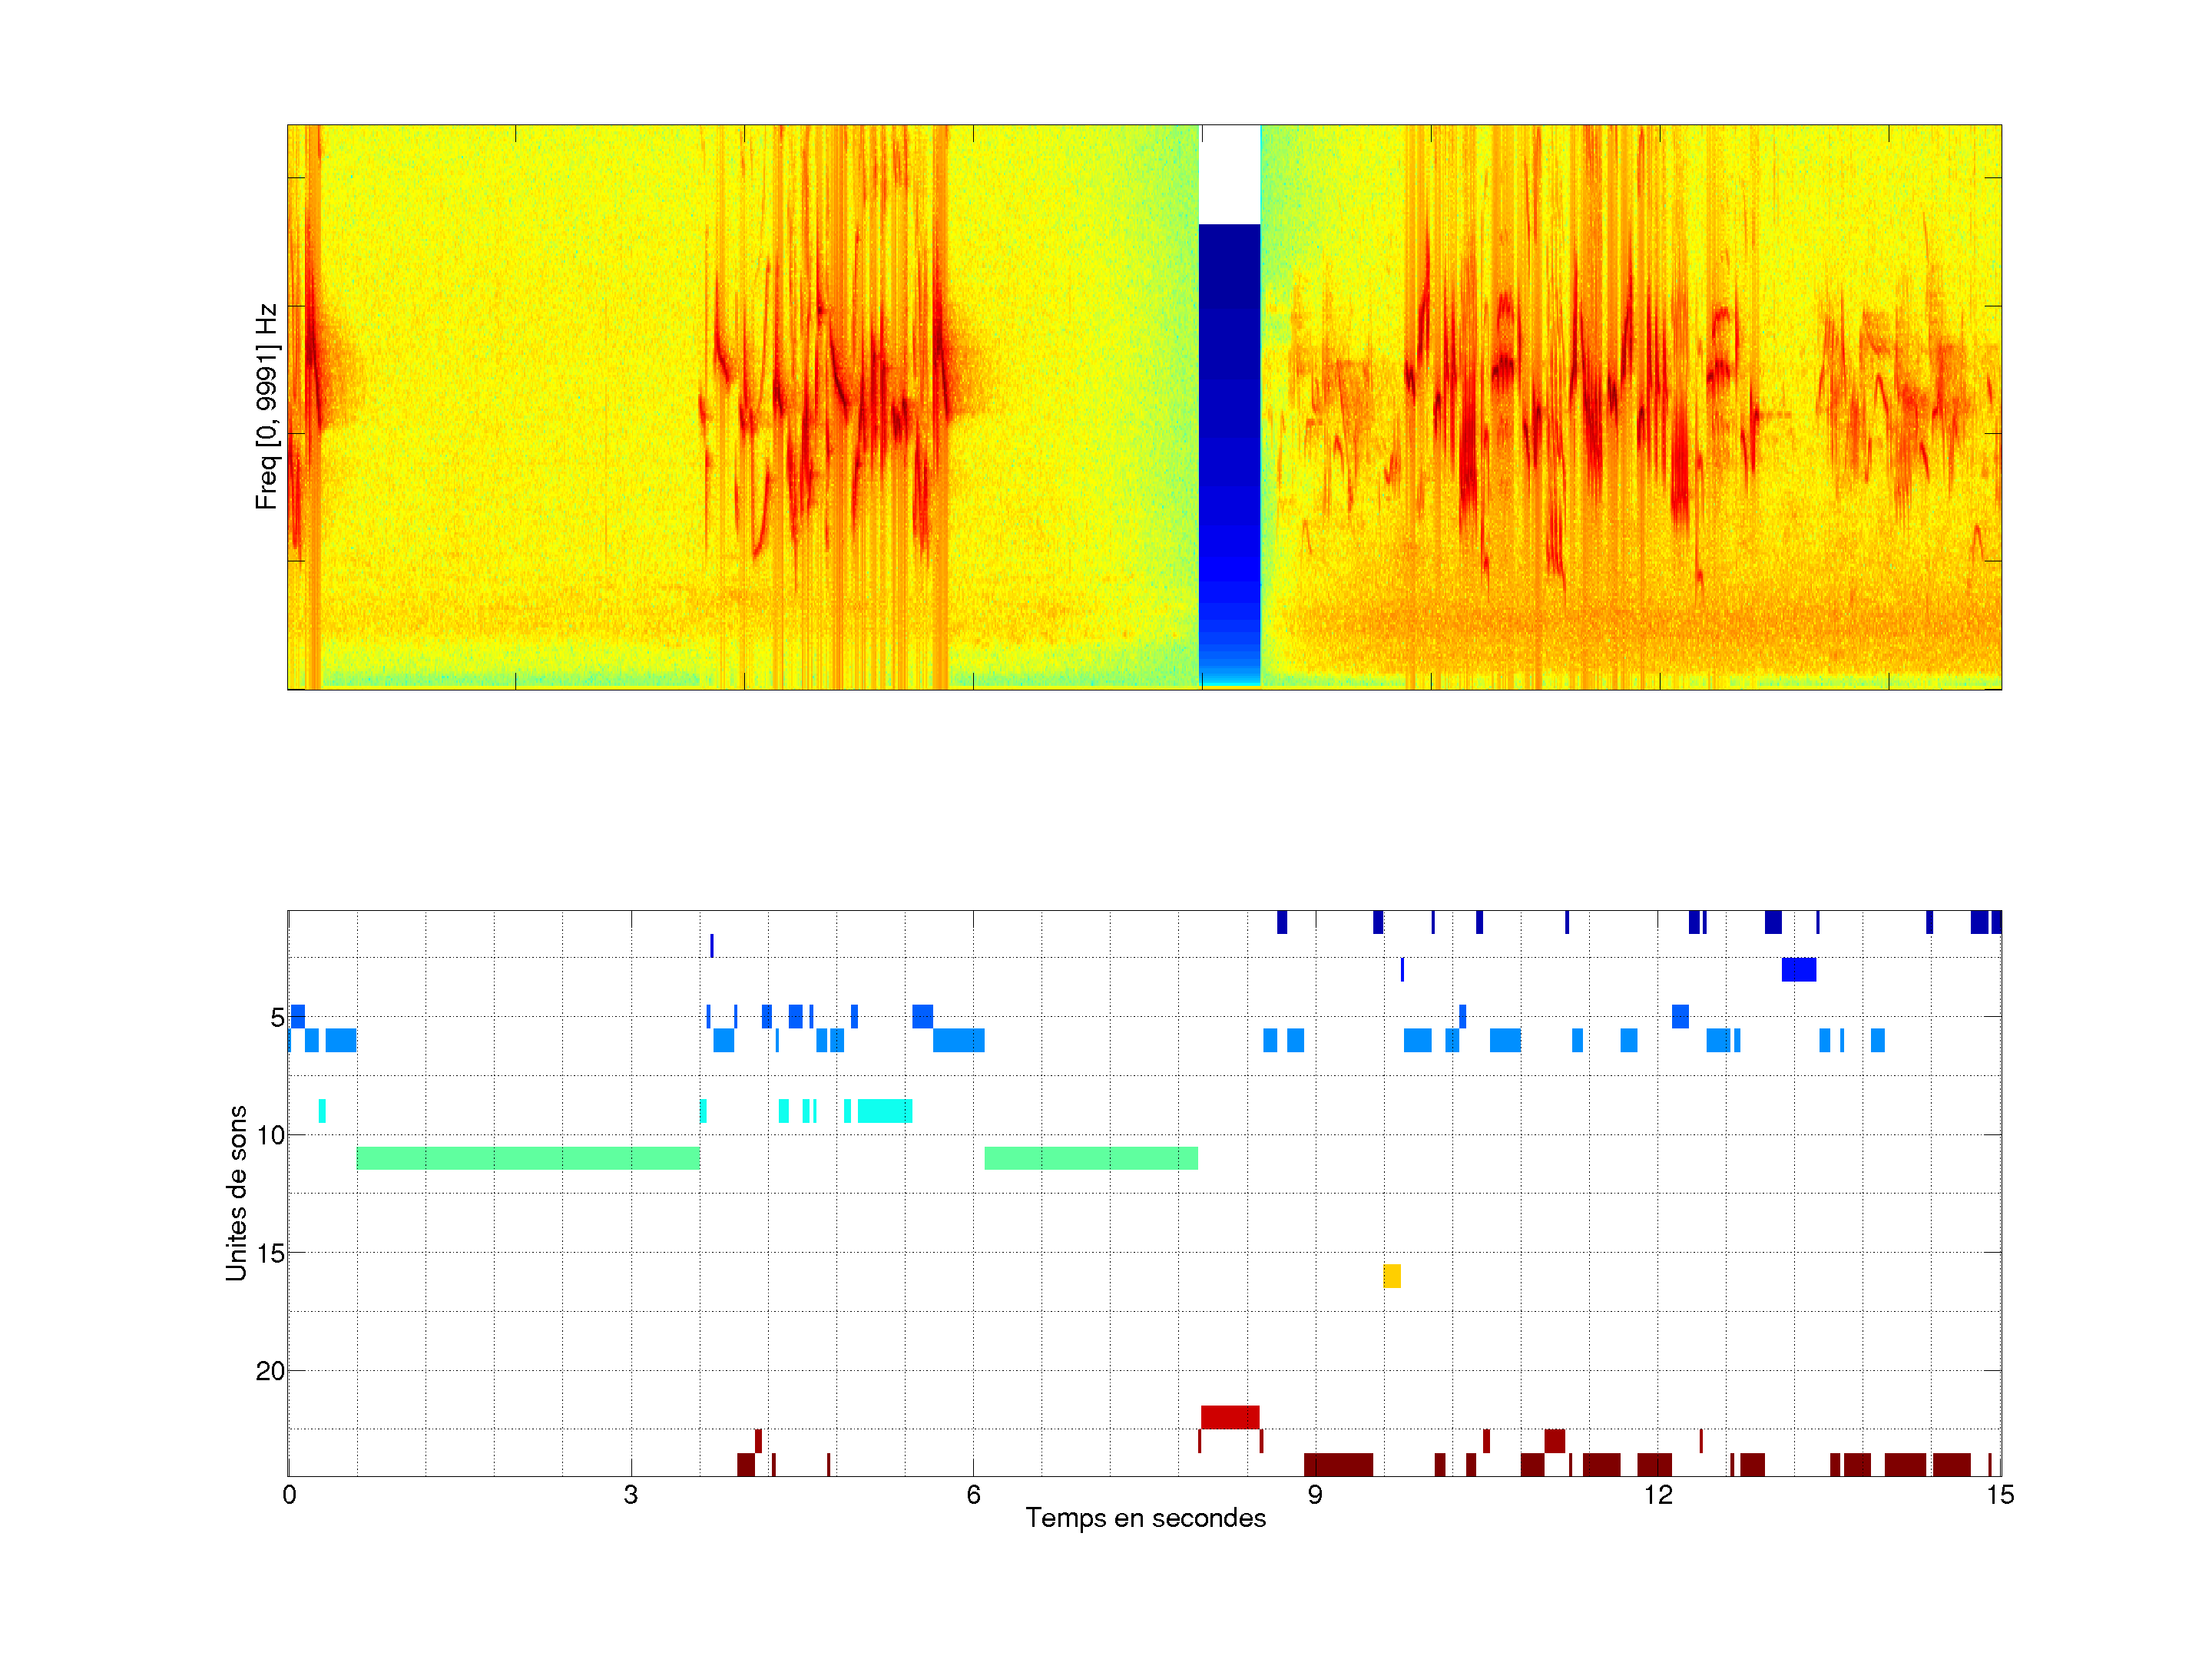Click the y-axis tick label 5
This screenshot has height=1659, width=2212.
277,1017
